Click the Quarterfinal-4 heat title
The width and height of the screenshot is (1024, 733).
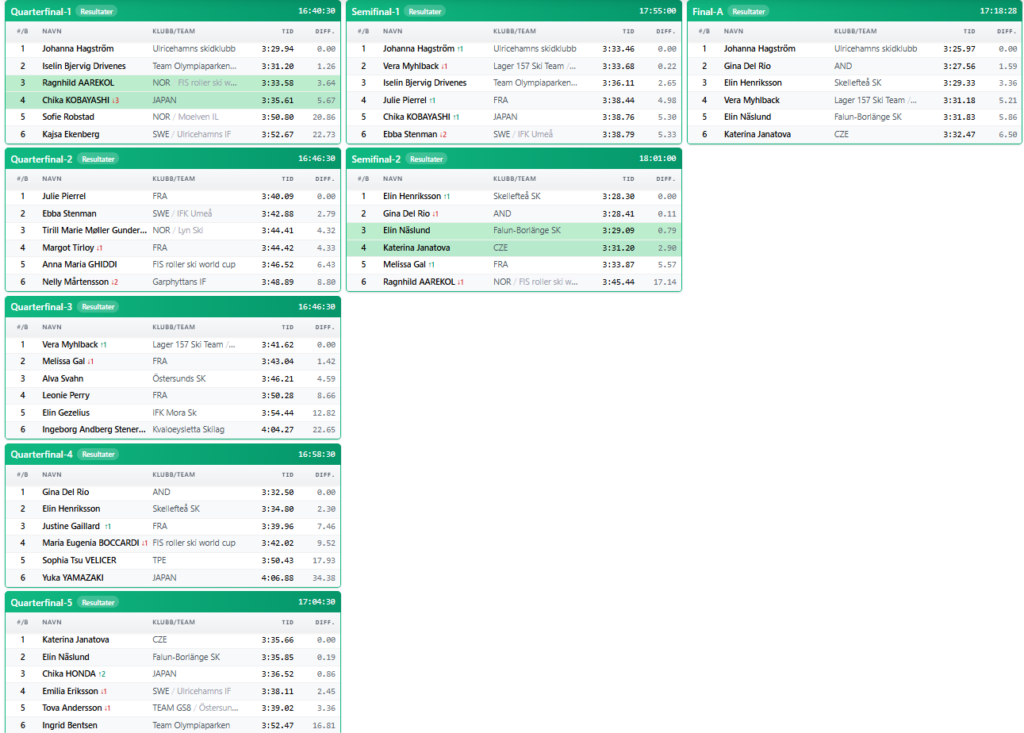[x=42, y=454]
